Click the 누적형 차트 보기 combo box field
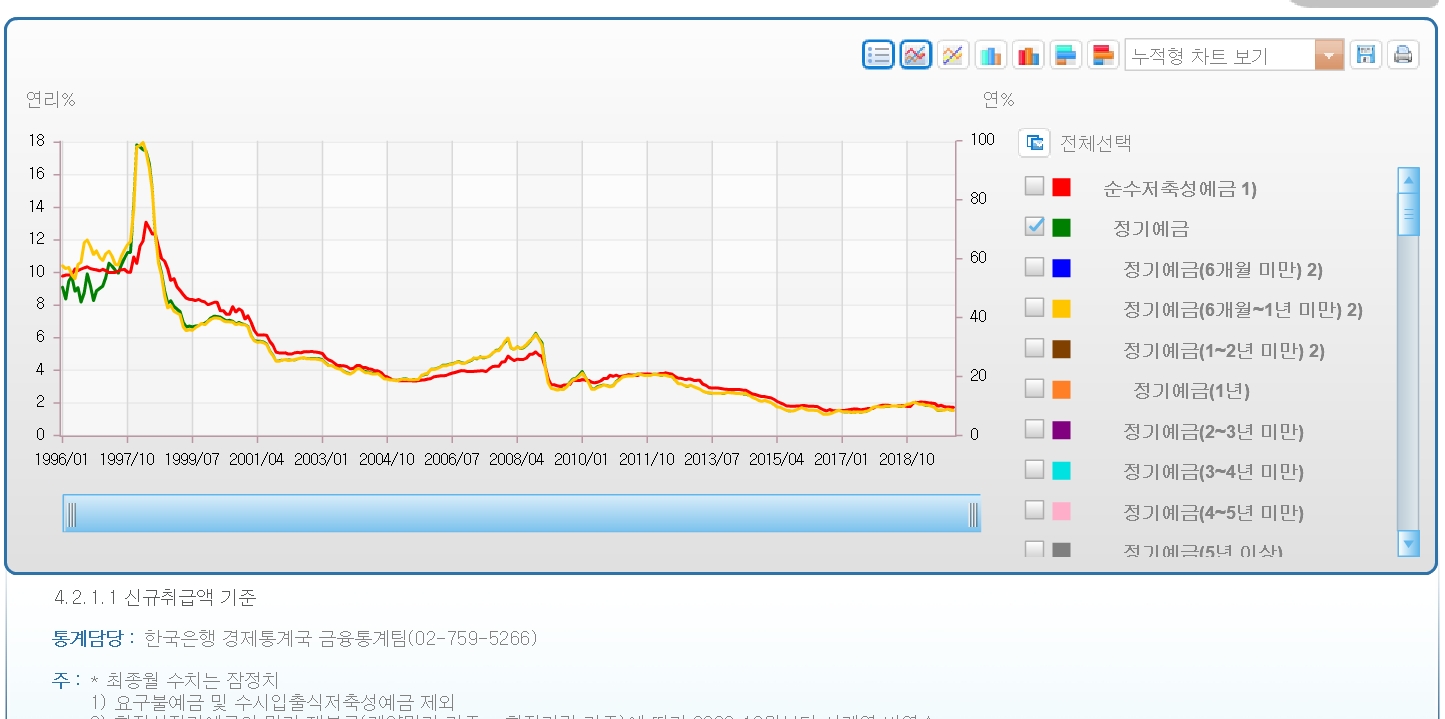Viewport: 1445px width, 719px height. coord(1219,56)
